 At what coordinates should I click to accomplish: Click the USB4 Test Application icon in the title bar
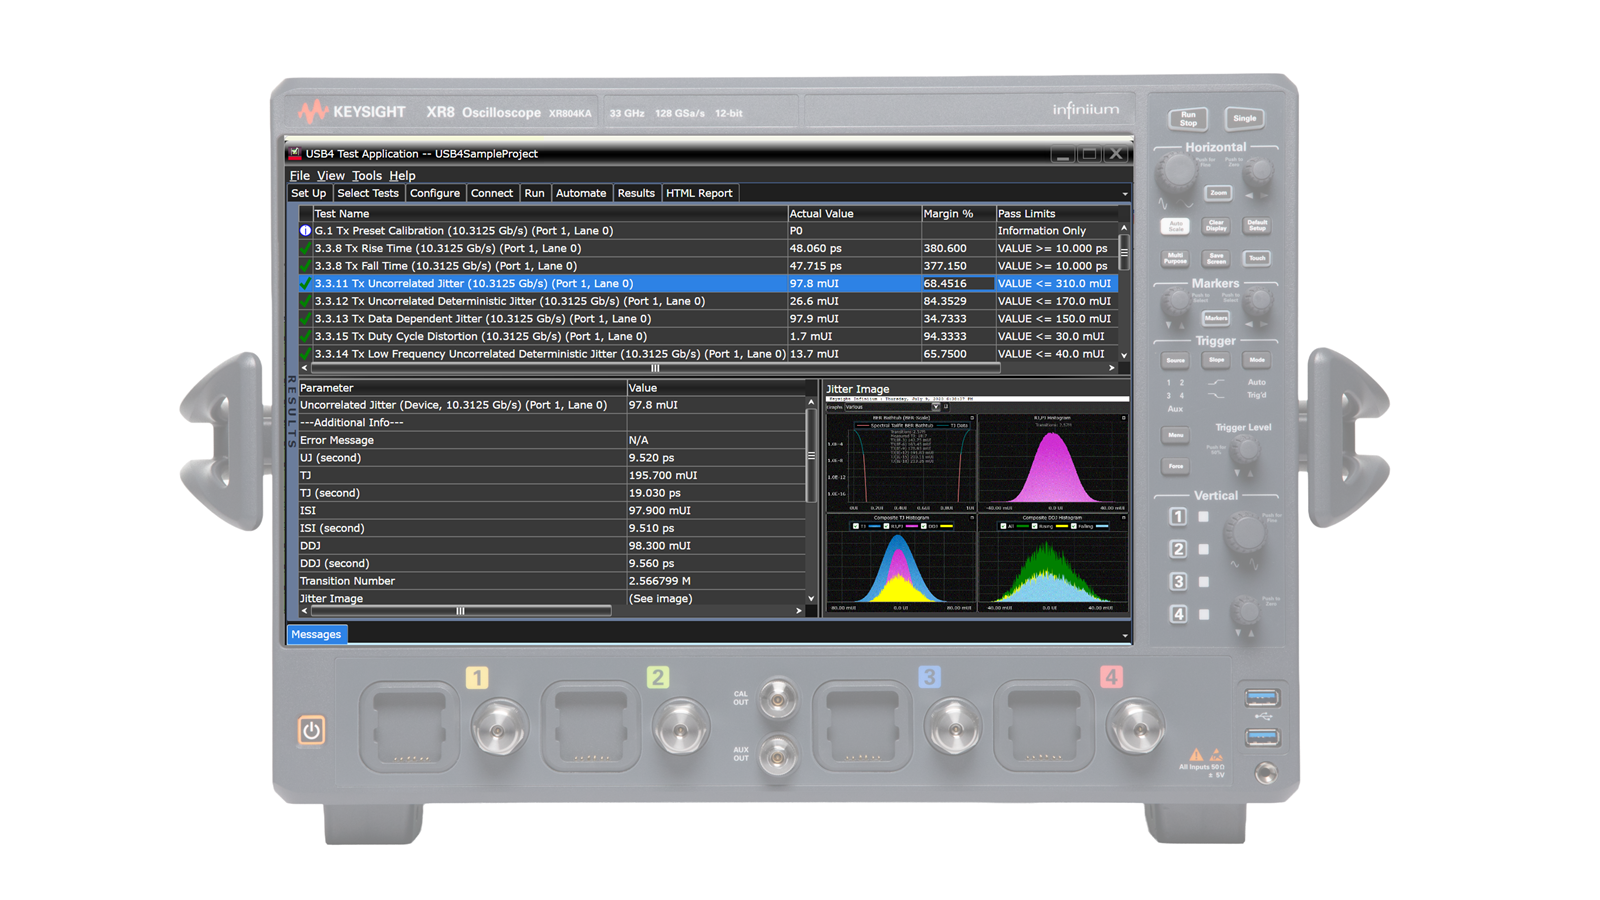[295, 153]
